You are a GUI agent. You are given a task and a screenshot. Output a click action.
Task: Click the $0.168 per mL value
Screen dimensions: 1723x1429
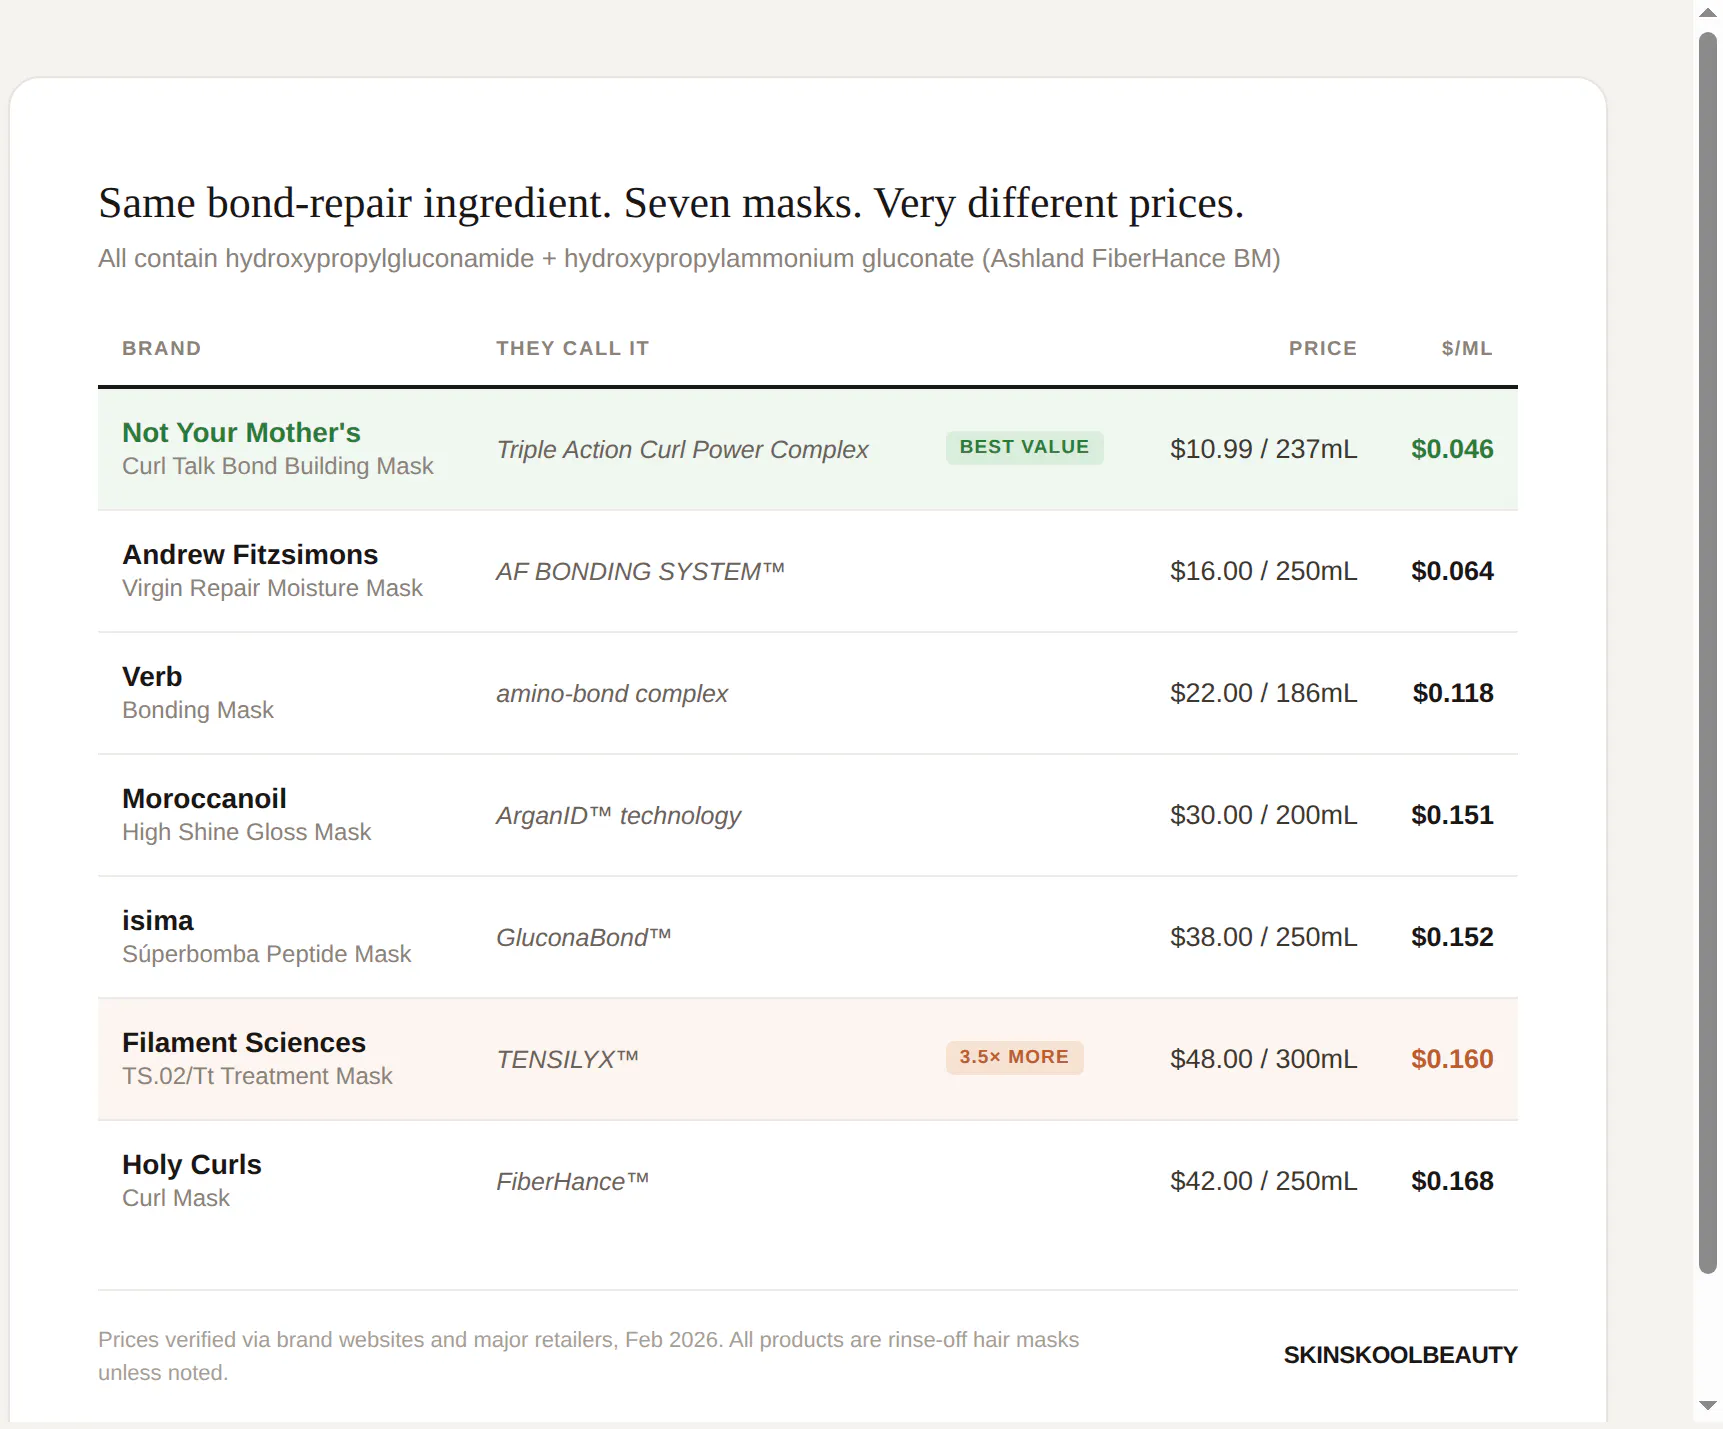click(x=1452, y=1181)
